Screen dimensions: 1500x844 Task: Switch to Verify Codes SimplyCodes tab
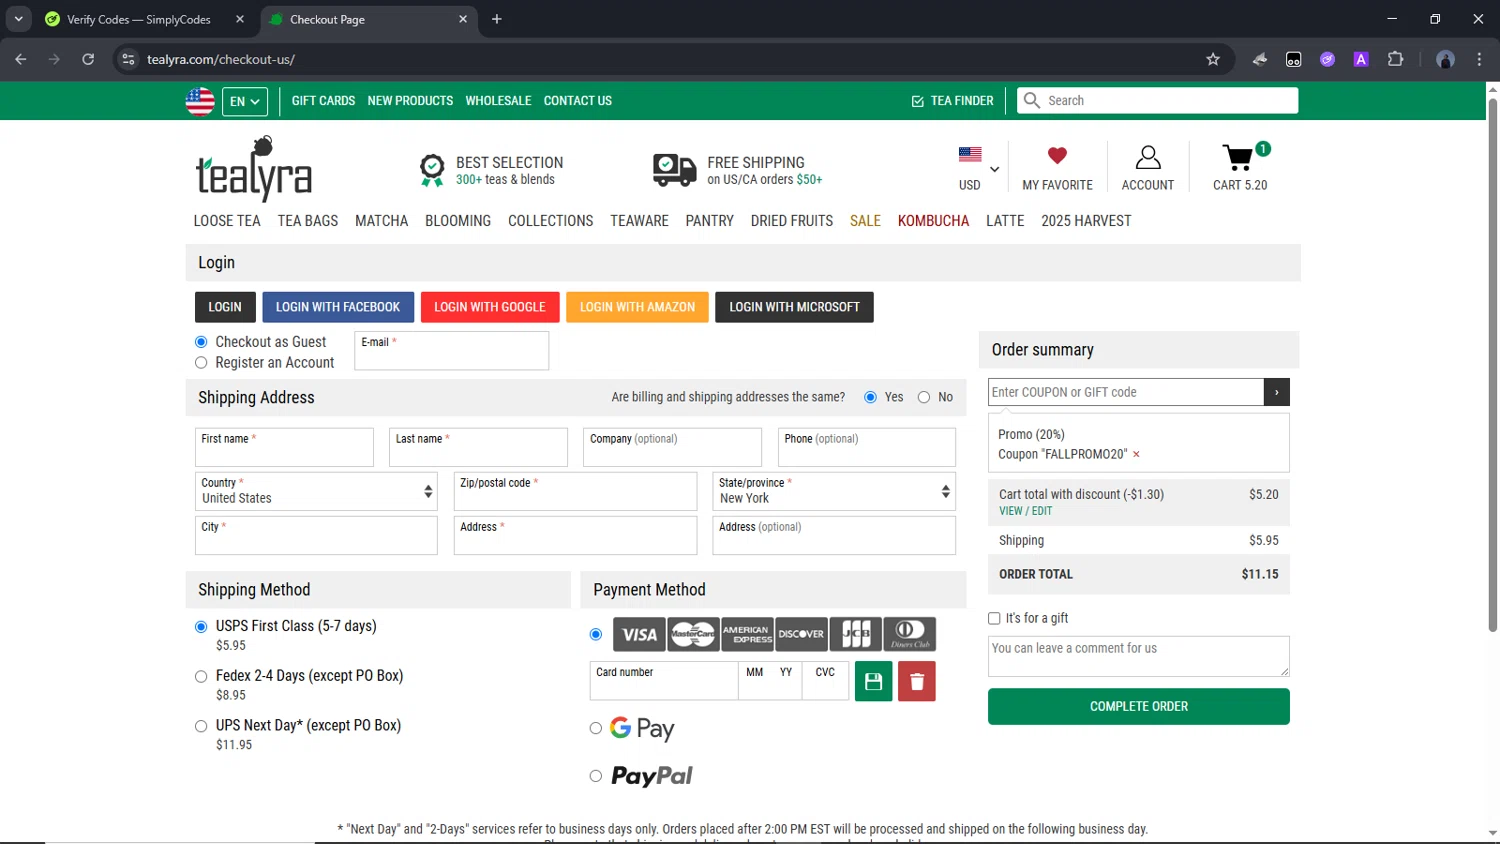click(145, 19)
